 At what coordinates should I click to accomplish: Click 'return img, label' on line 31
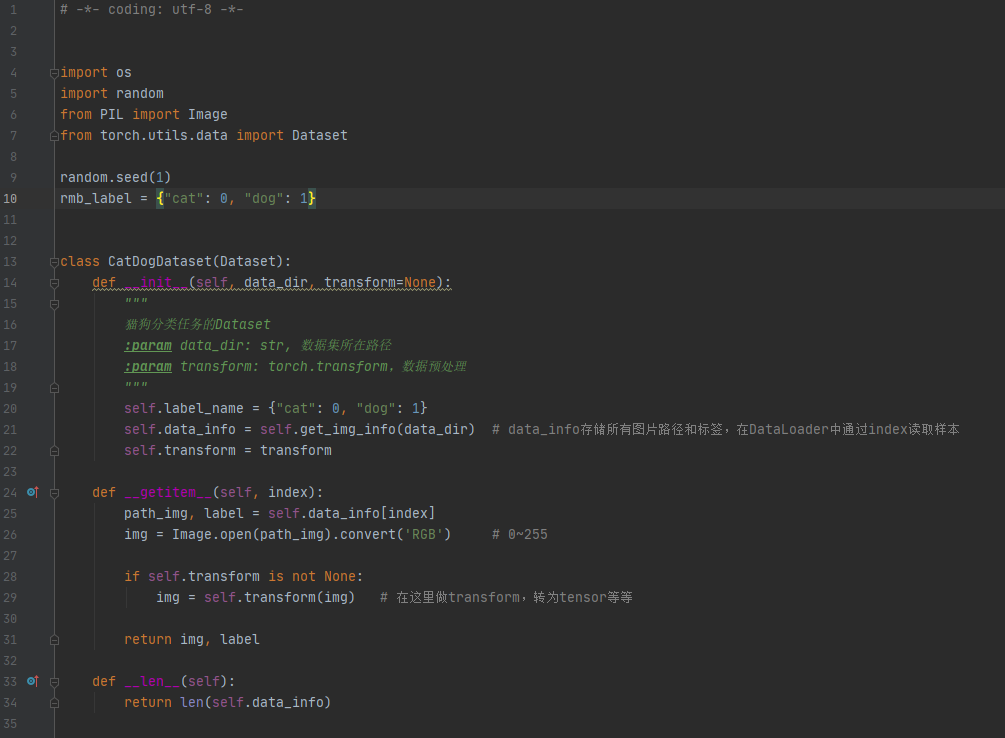(x=192, y=640)
